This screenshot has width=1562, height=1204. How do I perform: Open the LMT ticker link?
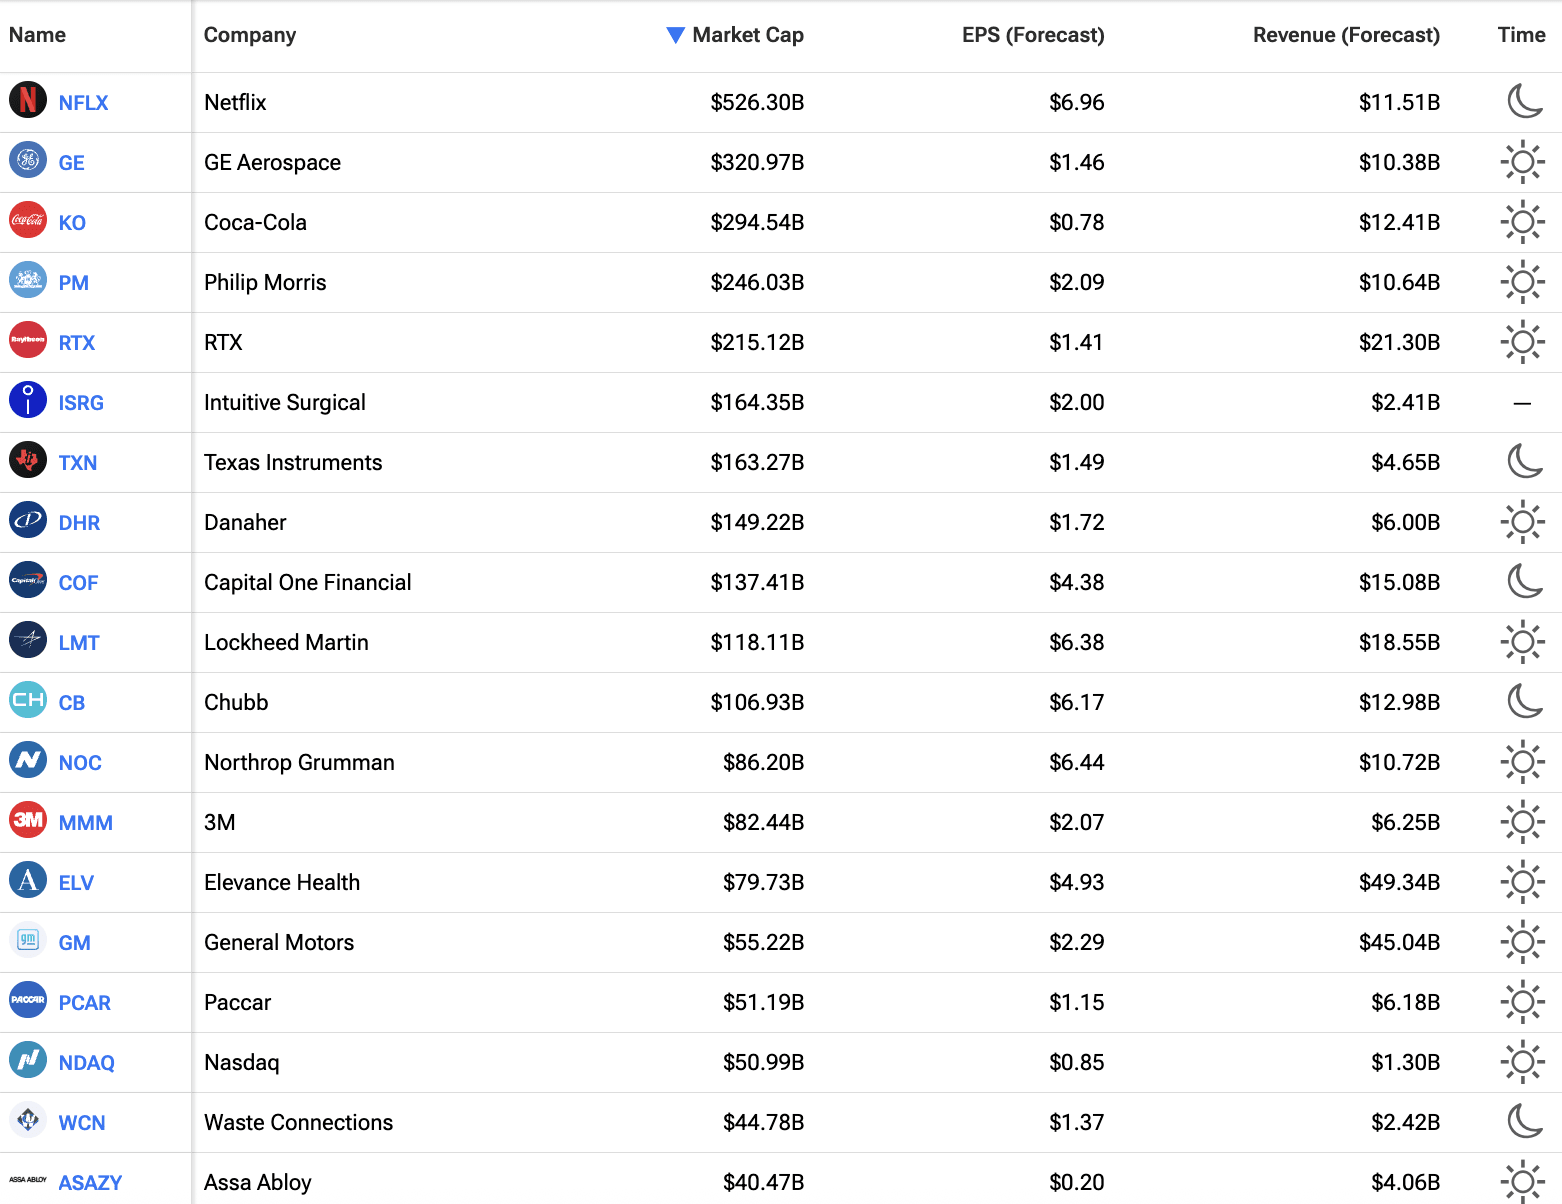(x=79, y=643)
